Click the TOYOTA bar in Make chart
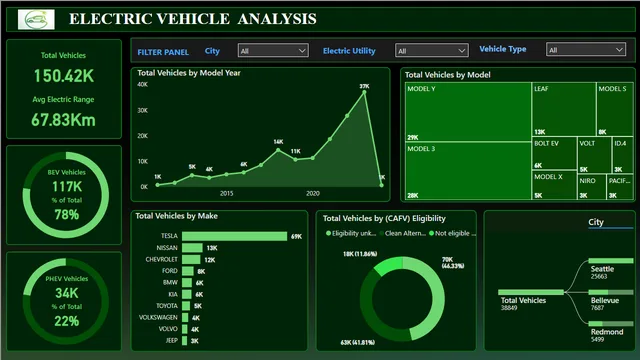Viewport: 640px width, 360px height. pyautogui.click(x=186, y=306)
